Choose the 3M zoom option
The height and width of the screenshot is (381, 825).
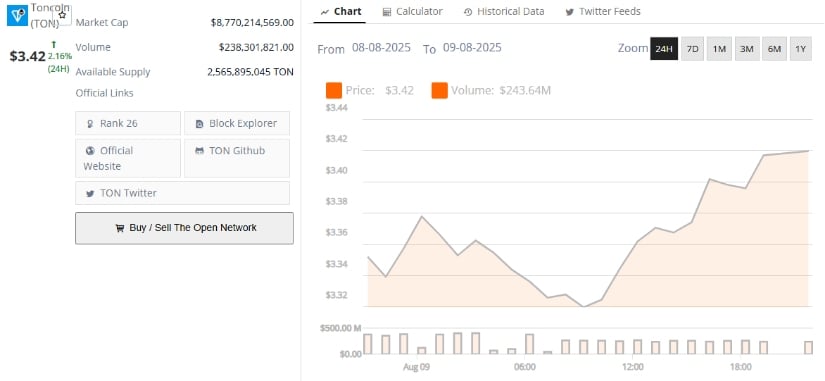click(x=747, y=49)
